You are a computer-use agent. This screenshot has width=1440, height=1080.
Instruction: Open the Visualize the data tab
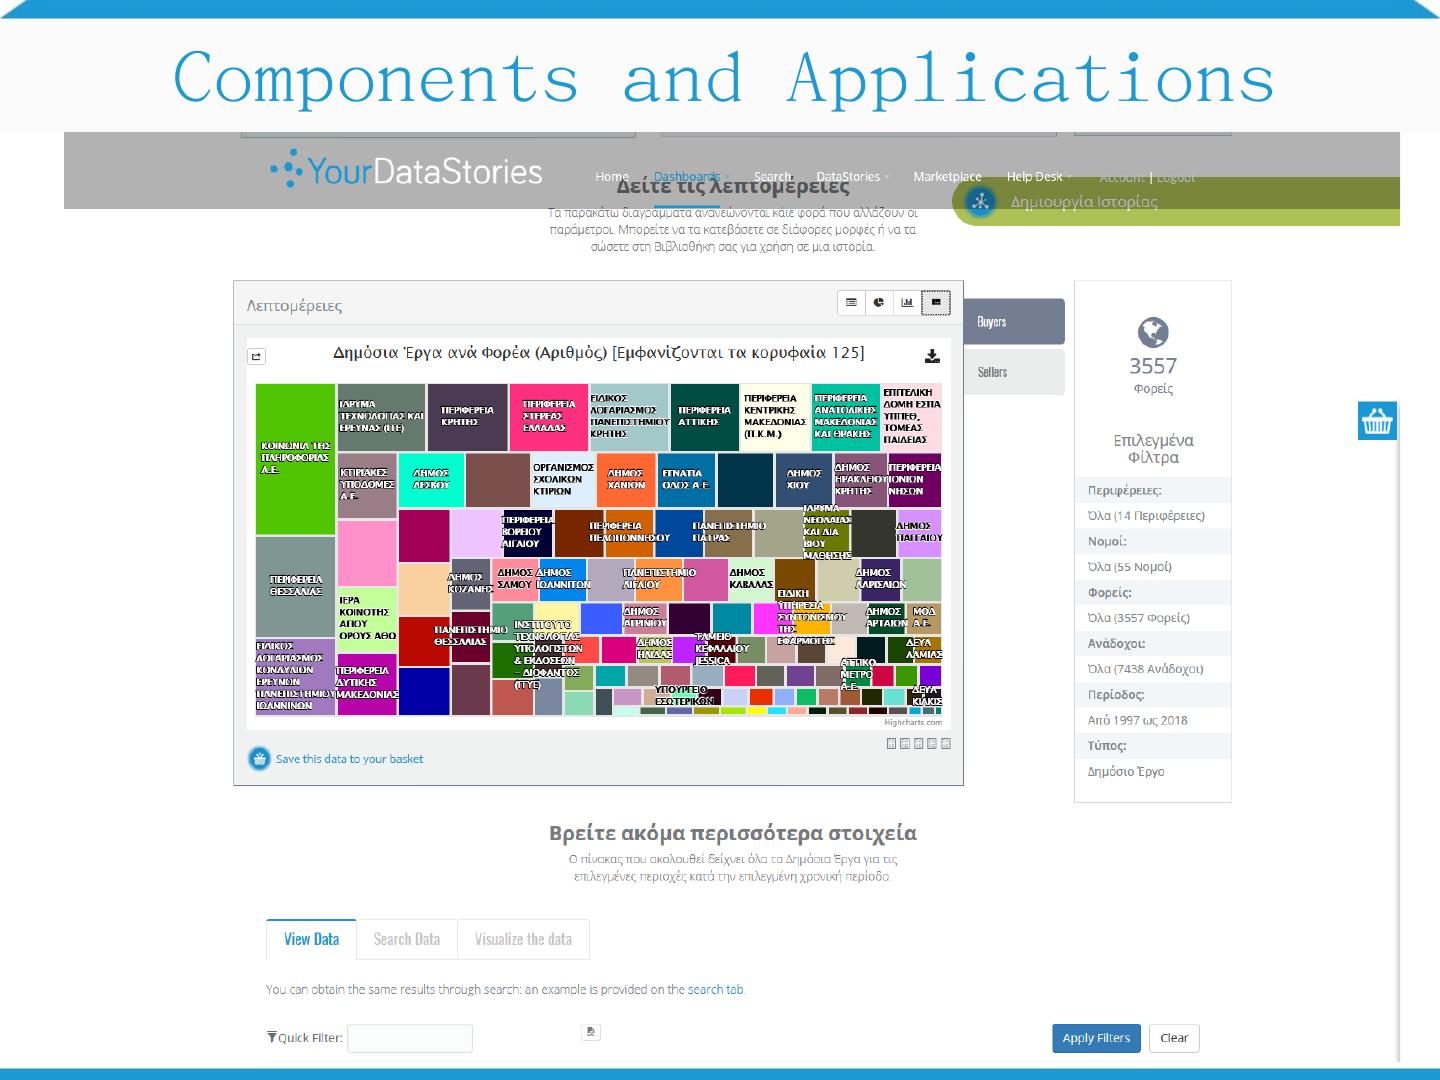(x=523, y=939)
